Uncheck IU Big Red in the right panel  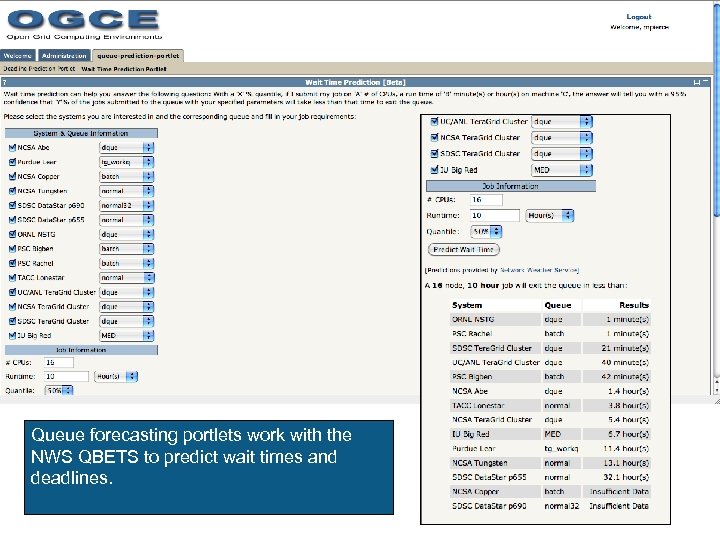tap(434, 169)
